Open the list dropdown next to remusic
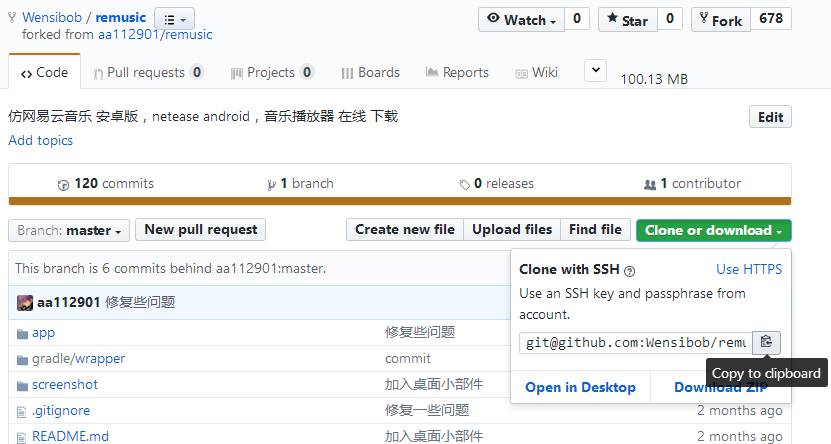Viewport: 831px width, 444px height. pyautogui.click(x=174, y=20)
